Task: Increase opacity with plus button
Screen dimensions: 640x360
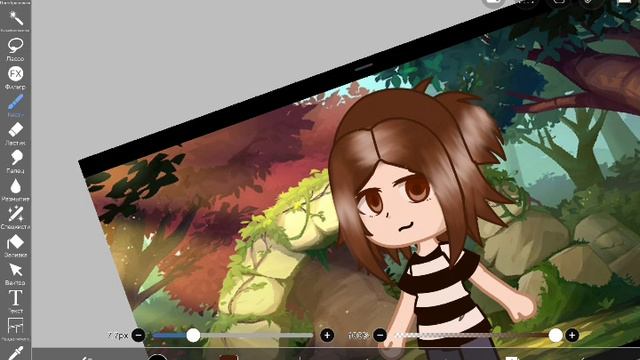Action: [x=572, y=336]
